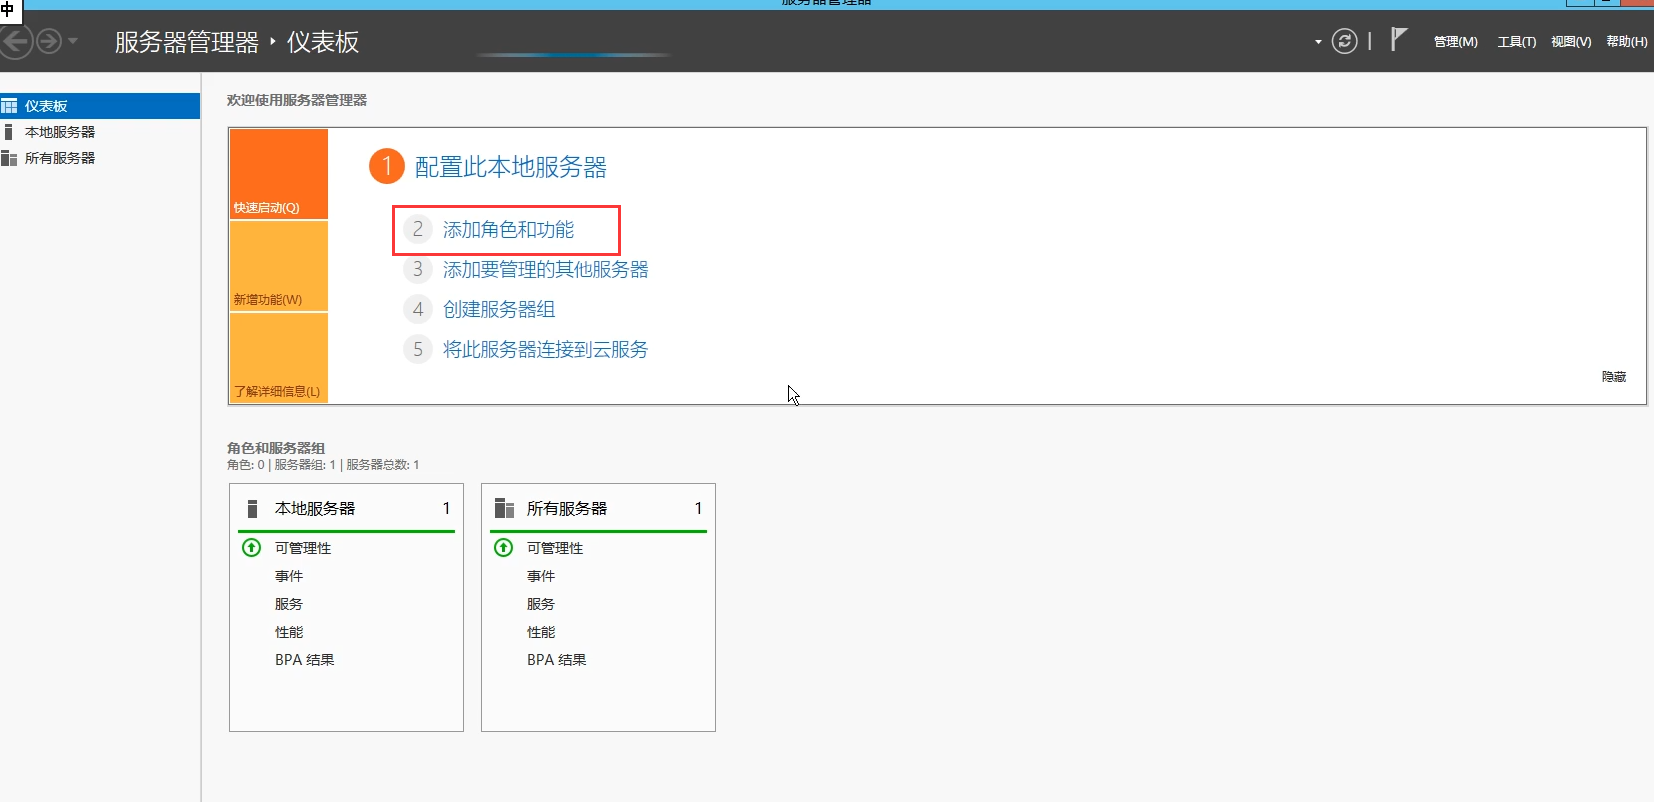
Task: Click 事件 in 本地服务器 tile
Action: [289, 576]
